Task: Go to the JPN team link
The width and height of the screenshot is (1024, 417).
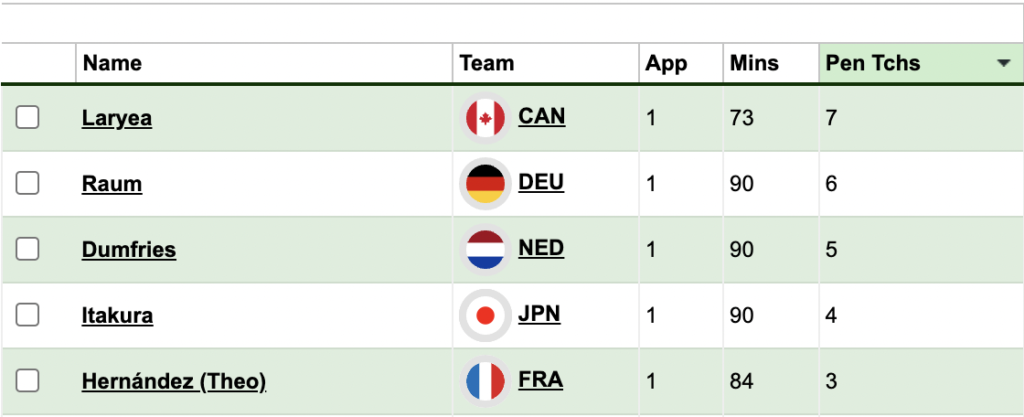Action: 539,315
